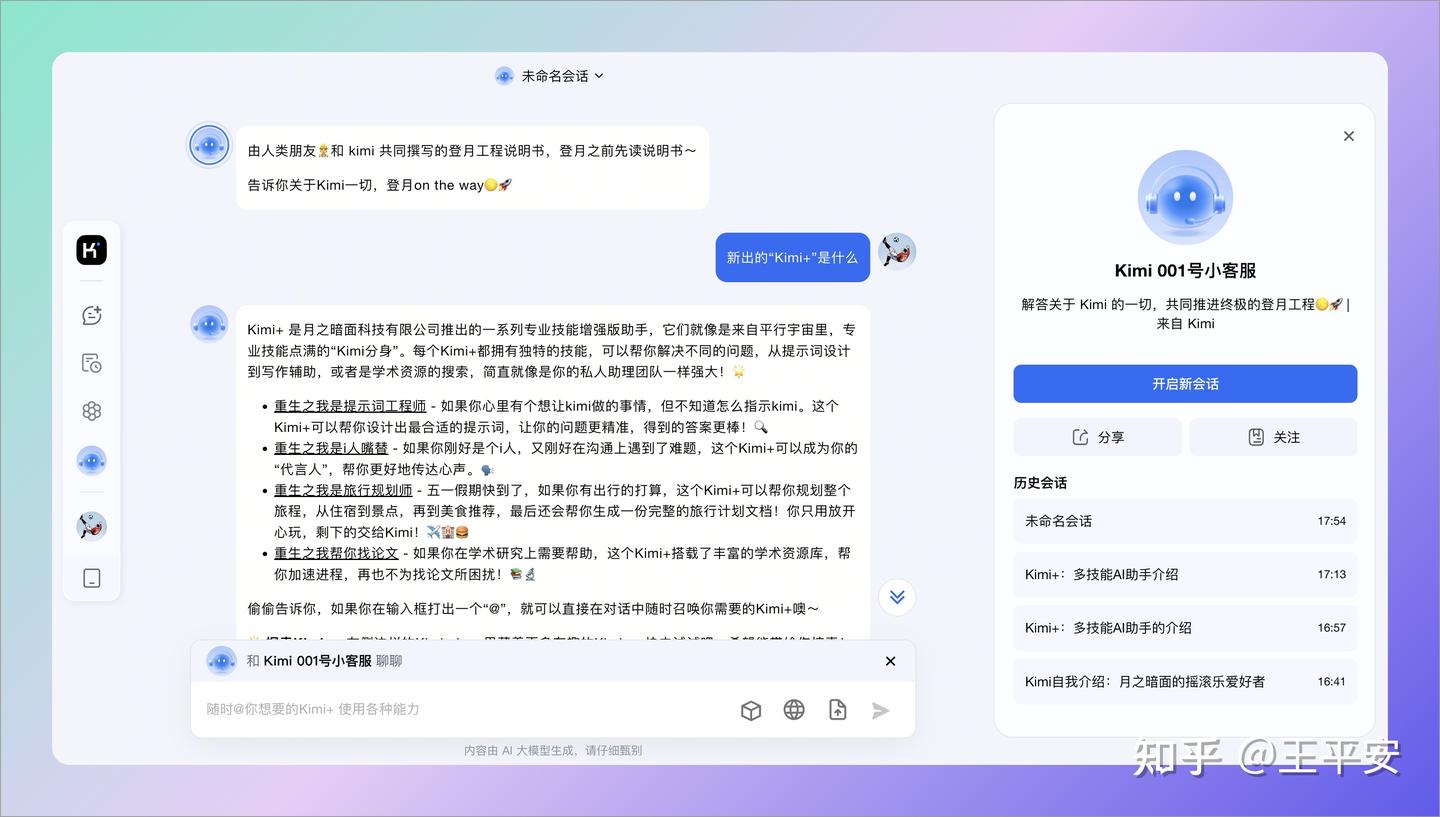
Task: Click the cube icon in the input toolbar
Action: tap(751, 710)
